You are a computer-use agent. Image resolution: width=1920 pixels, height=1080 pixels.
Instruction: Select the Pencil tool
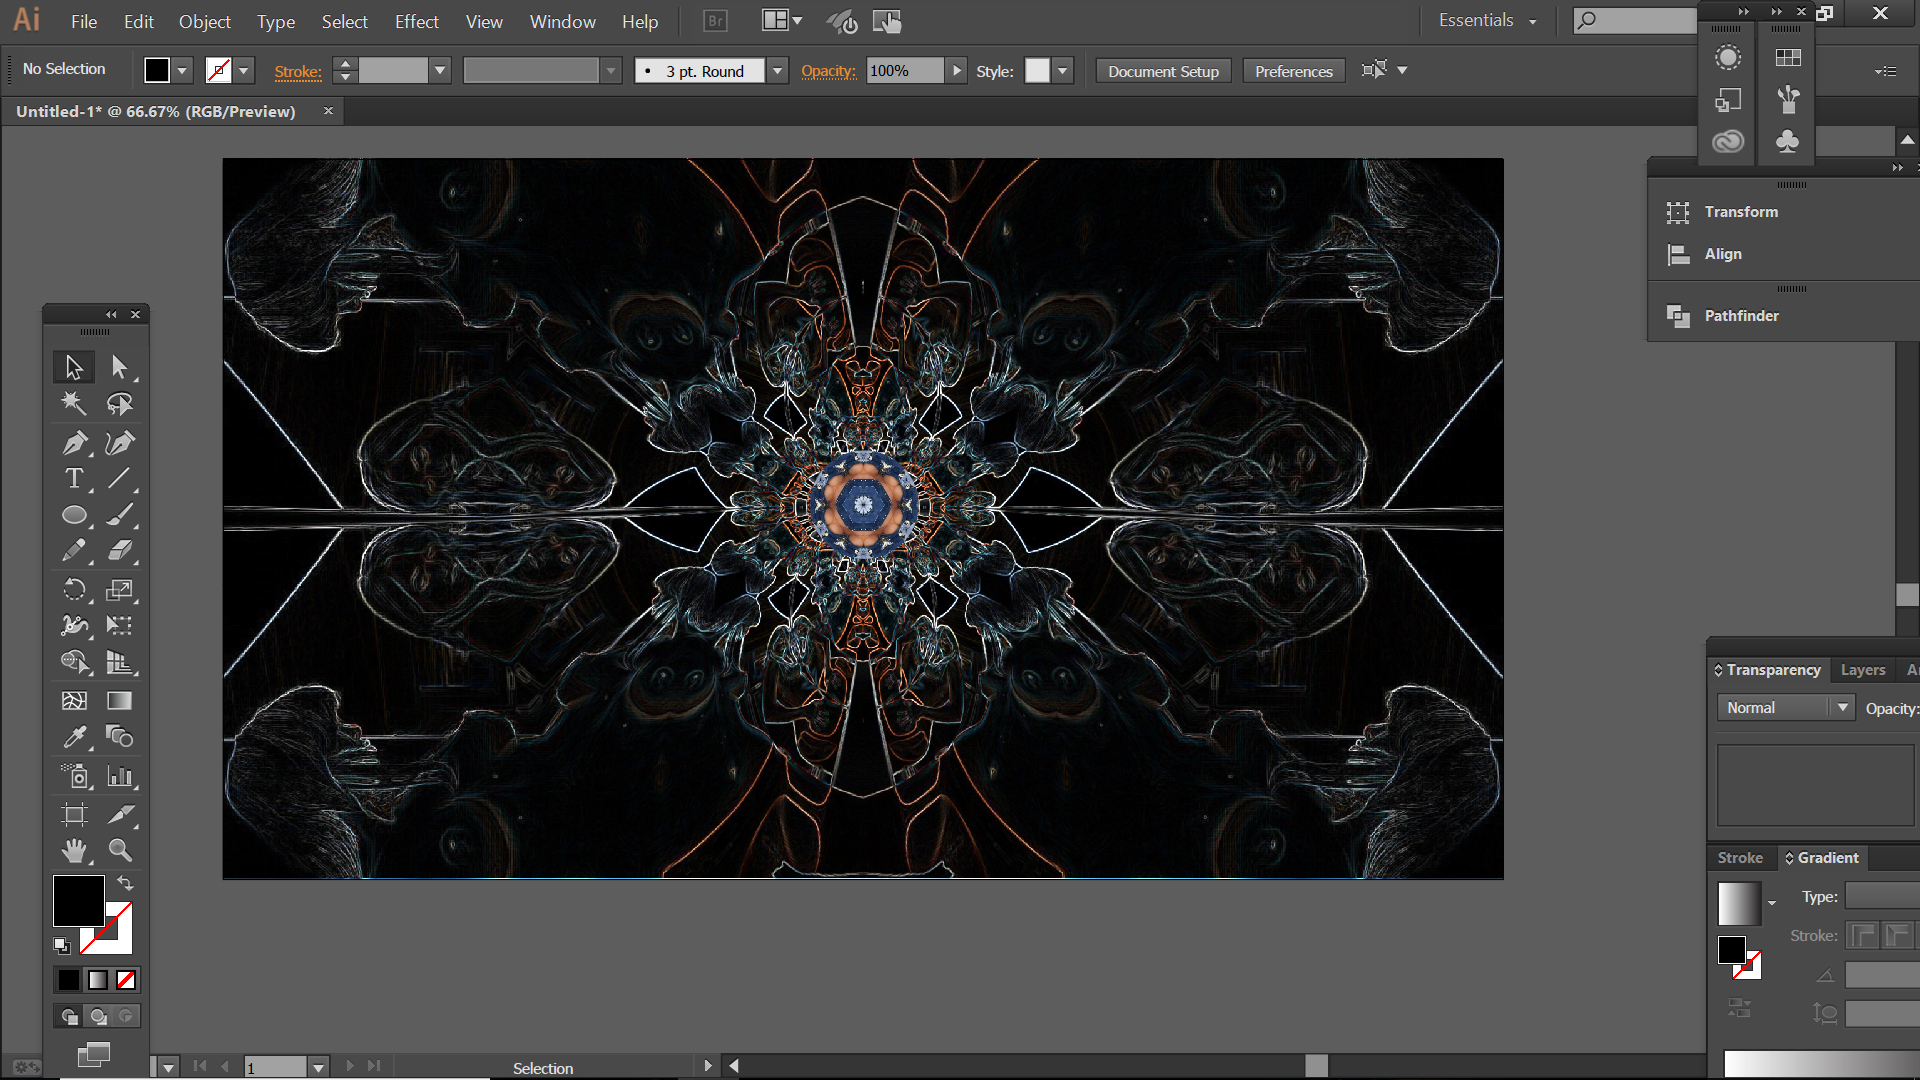point(74,551)
